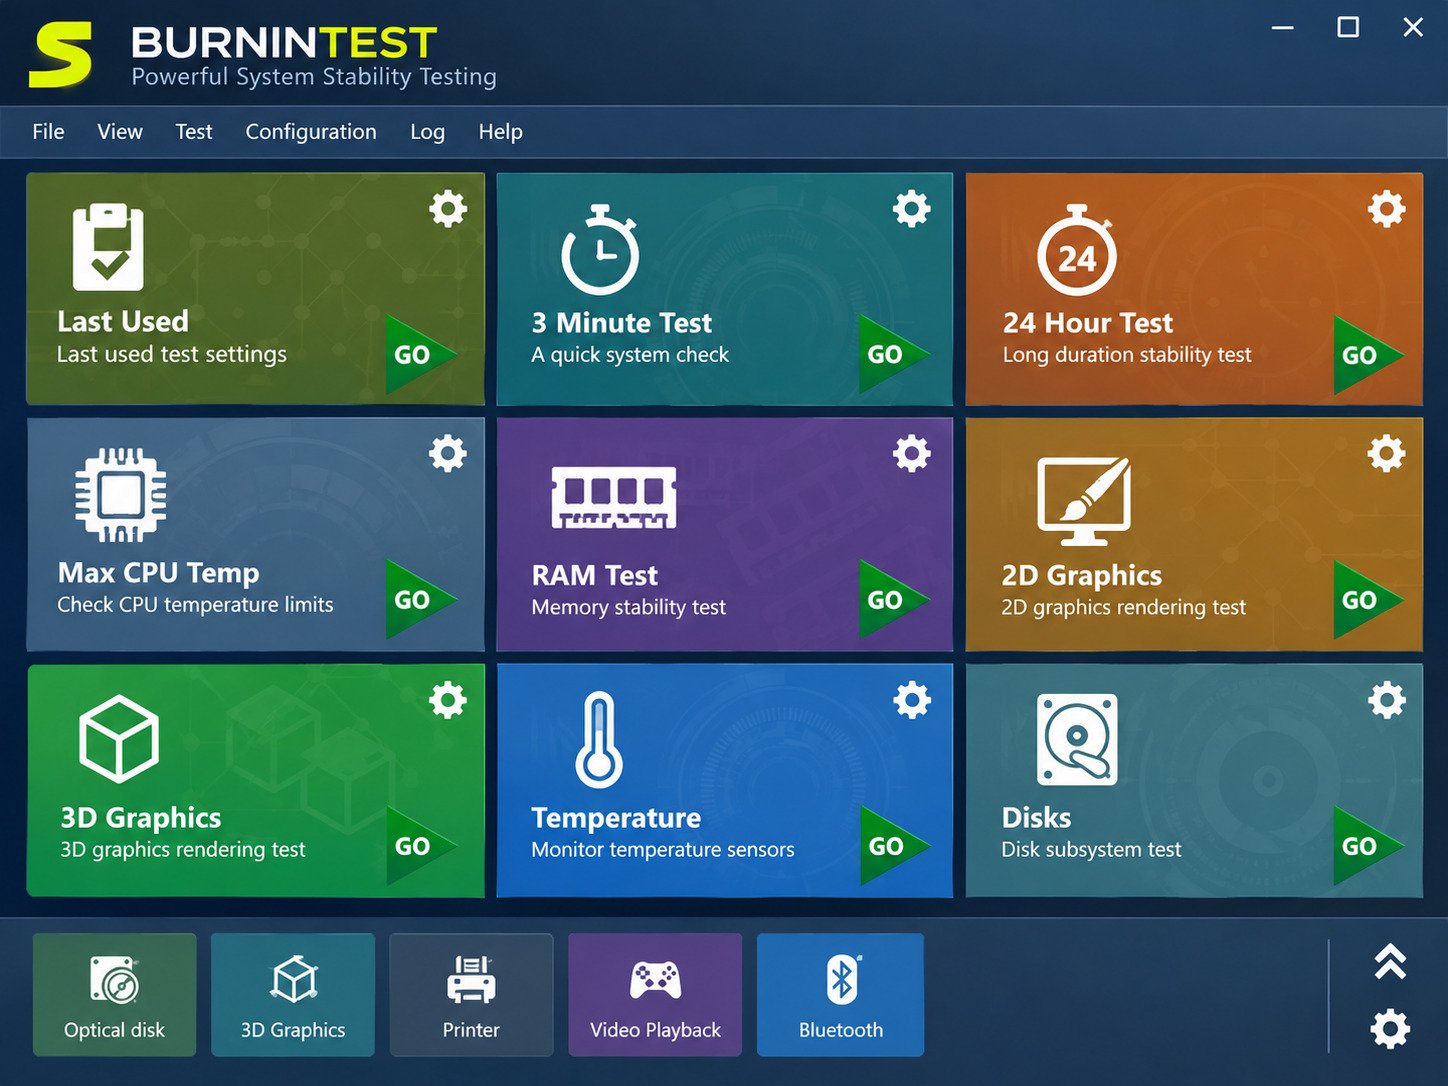The height and width of the screenshot is (1086, 1448).
Task: Click the PassMark S logo
Action: [61, 55]
